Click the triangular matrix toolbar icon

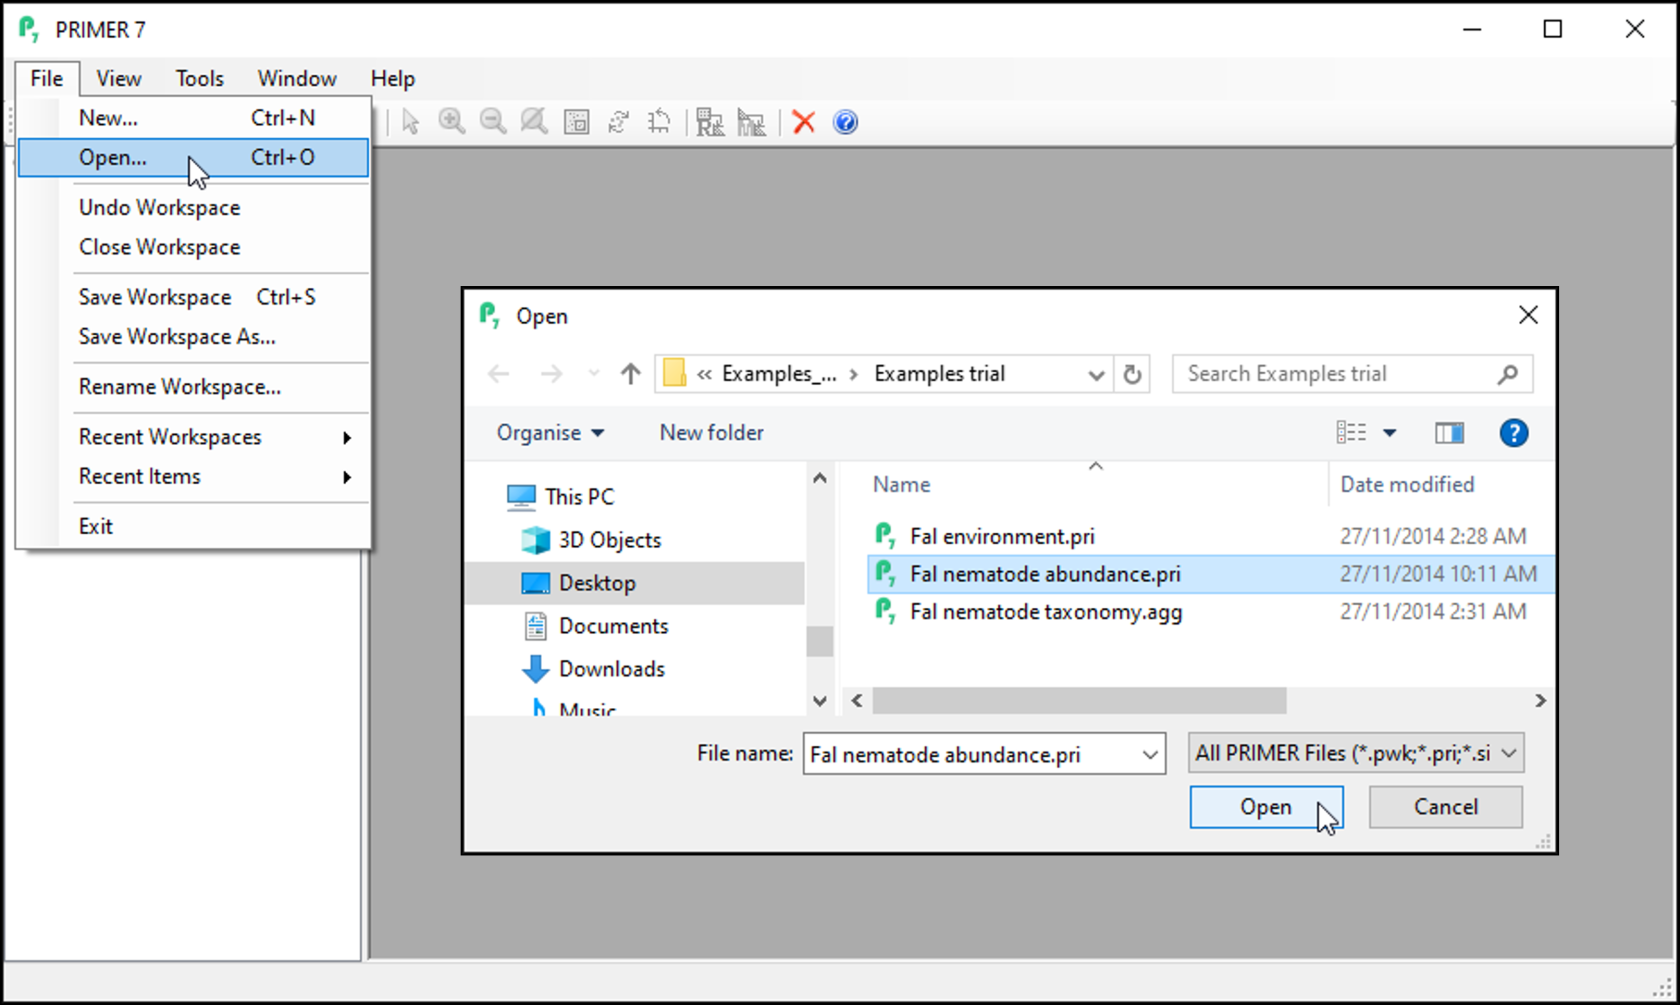pyautogui.click(x=751, y=122)
